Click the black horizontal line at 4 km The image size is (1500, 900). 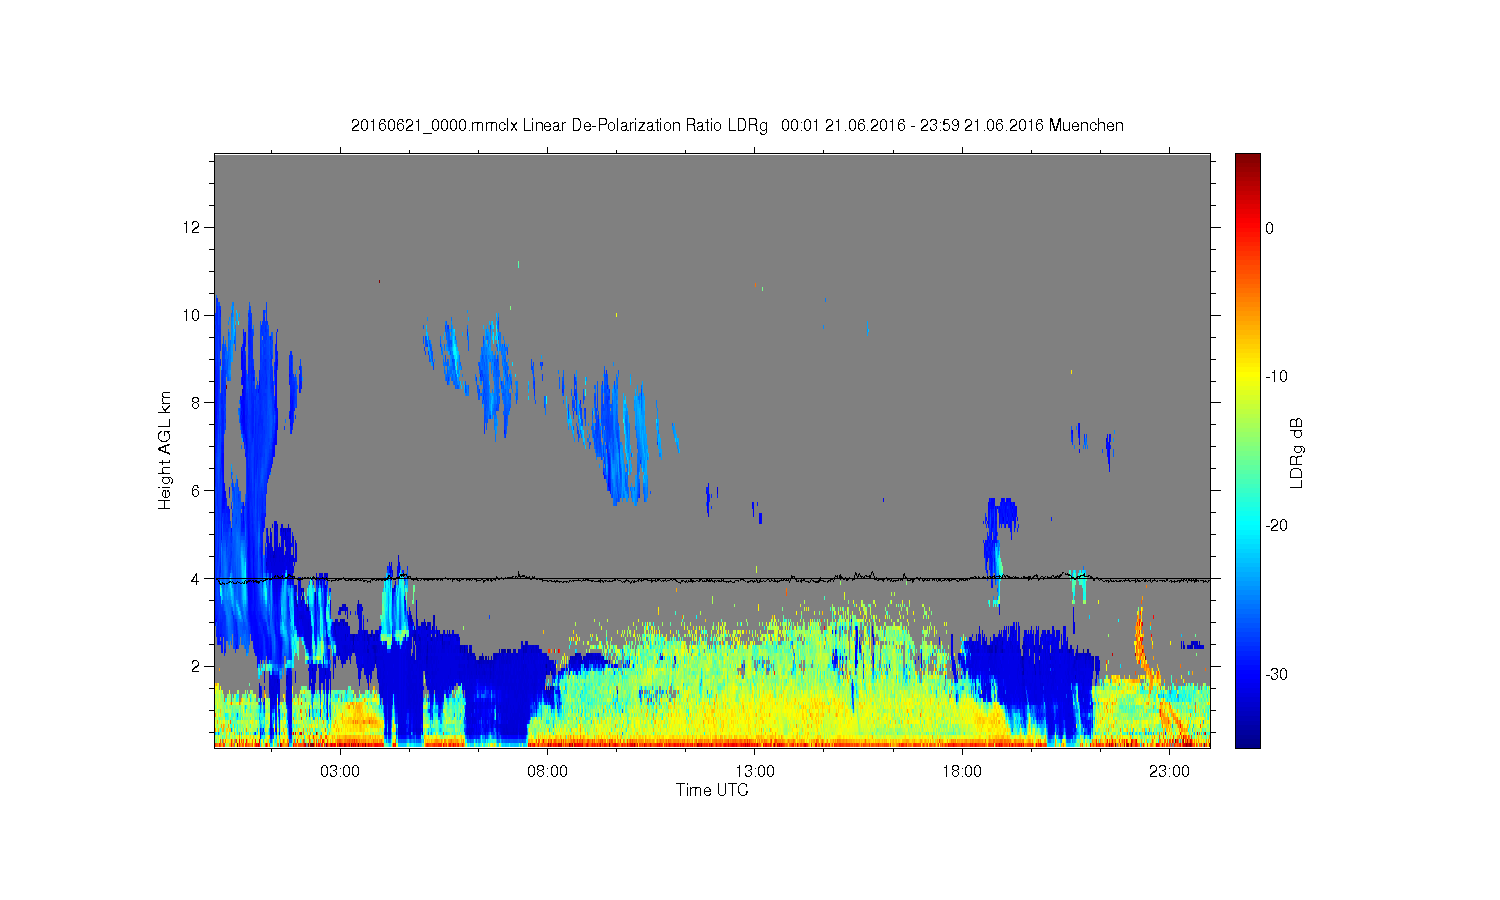[x=712, y=578]
